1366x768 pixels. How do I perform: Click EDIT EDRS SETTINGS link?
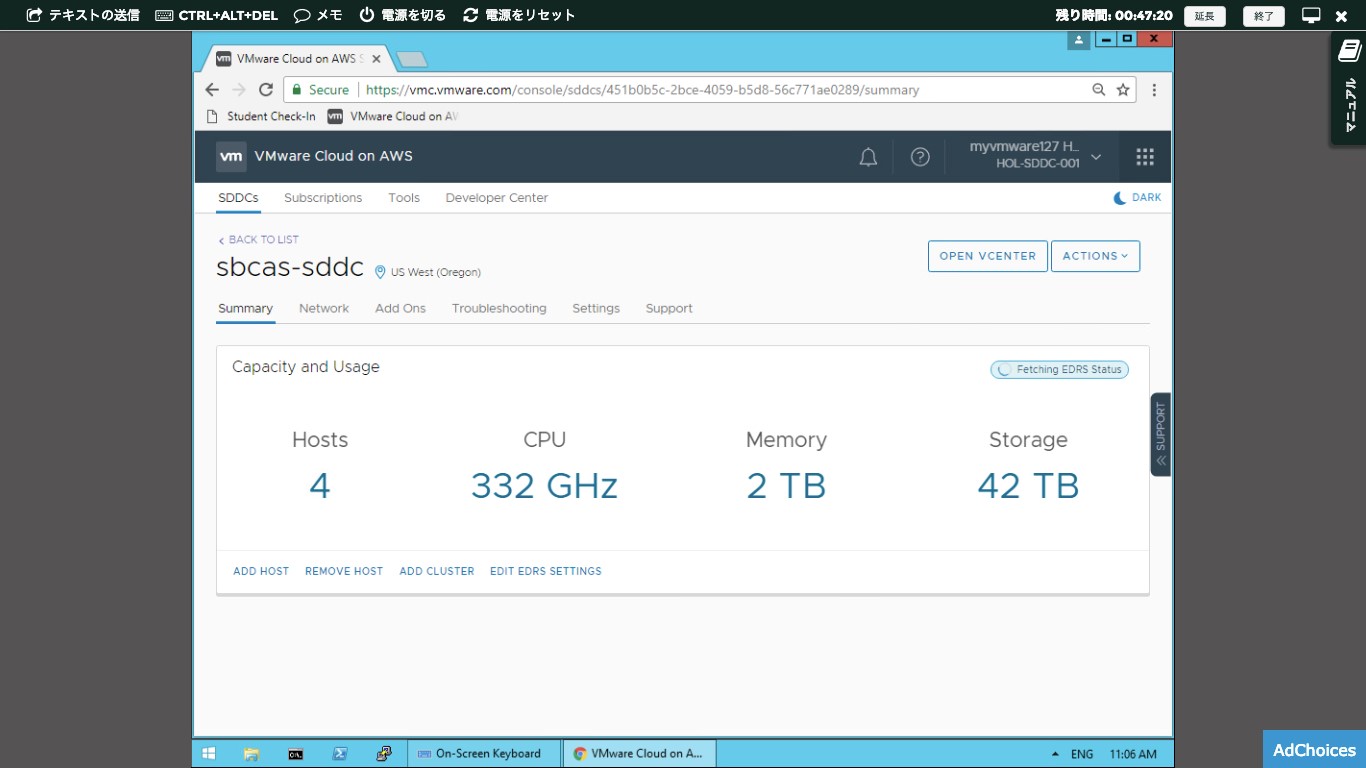click(546, 571)
